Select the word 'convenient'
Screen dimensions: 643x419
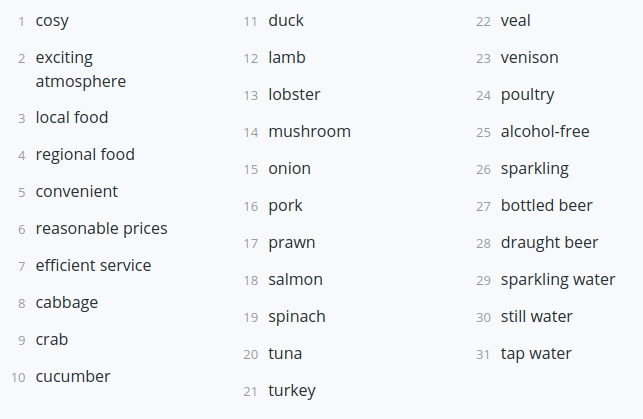77,191
